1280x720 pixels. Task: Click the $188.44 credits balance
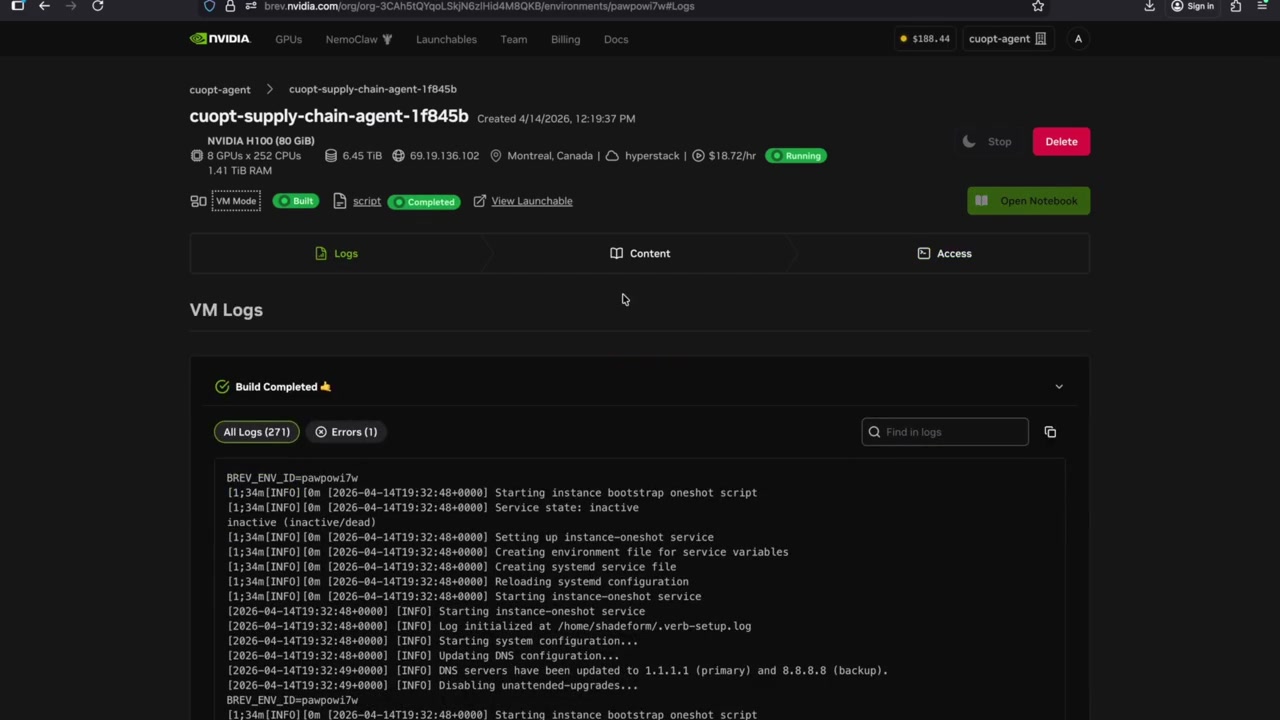925,39
